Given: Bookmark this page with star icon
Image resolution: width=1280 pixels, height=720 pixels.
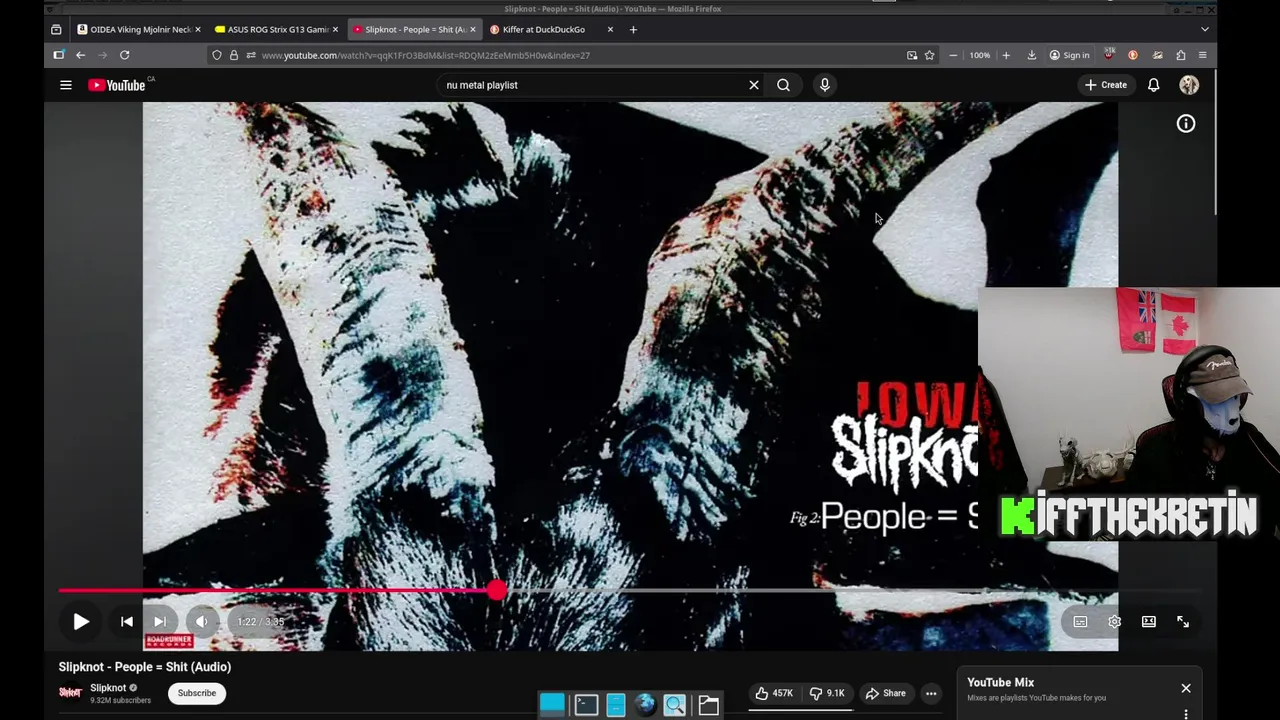Looking at the screenshot, I should click(929, 55).
